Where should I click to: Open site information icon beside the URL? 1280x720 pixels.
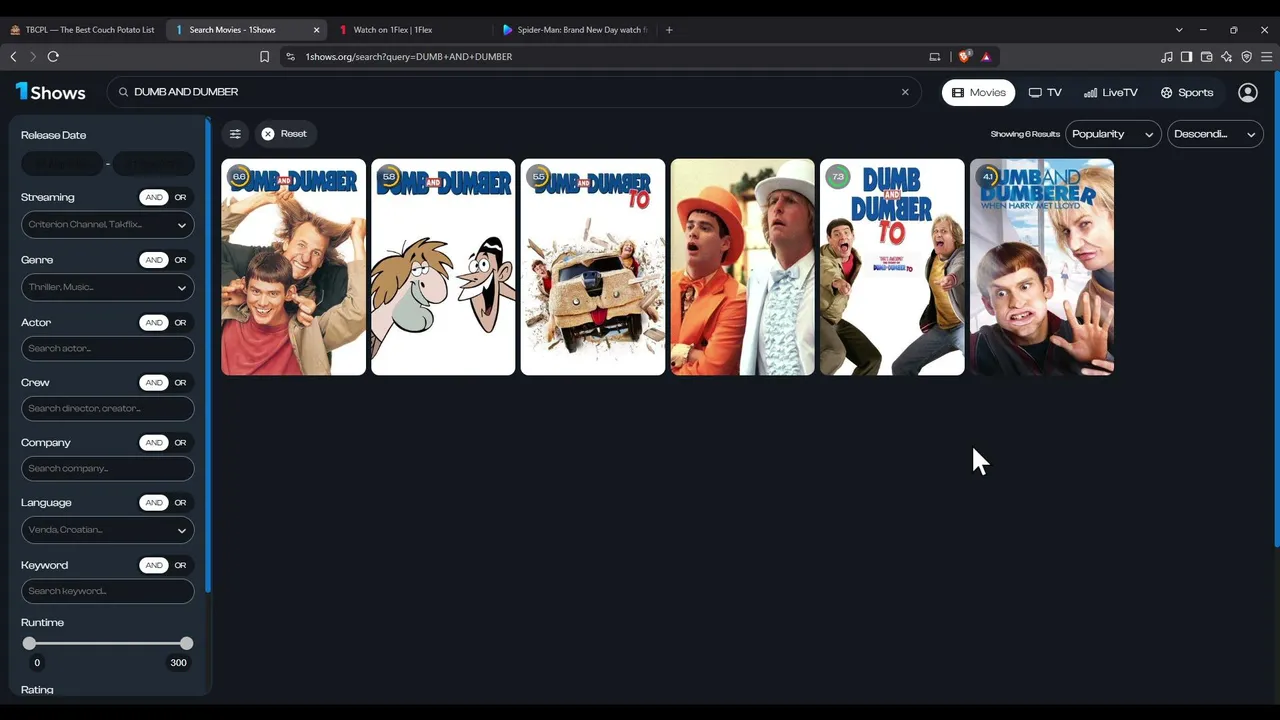[x=290, y=57]
